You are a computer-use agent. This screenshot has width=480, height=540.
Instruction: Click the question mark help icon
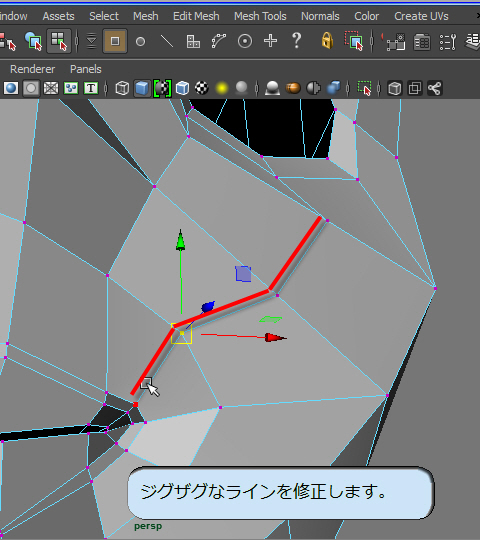coord(296,41)
